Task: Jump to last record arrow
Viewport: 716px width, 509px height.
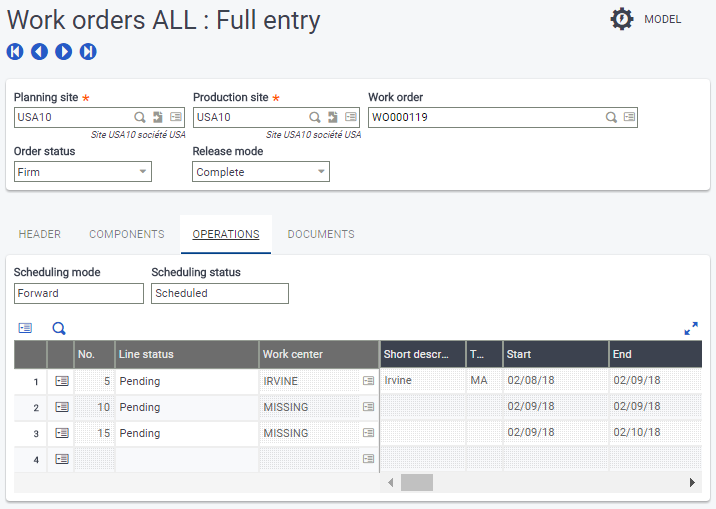Action: click(88, 51)
